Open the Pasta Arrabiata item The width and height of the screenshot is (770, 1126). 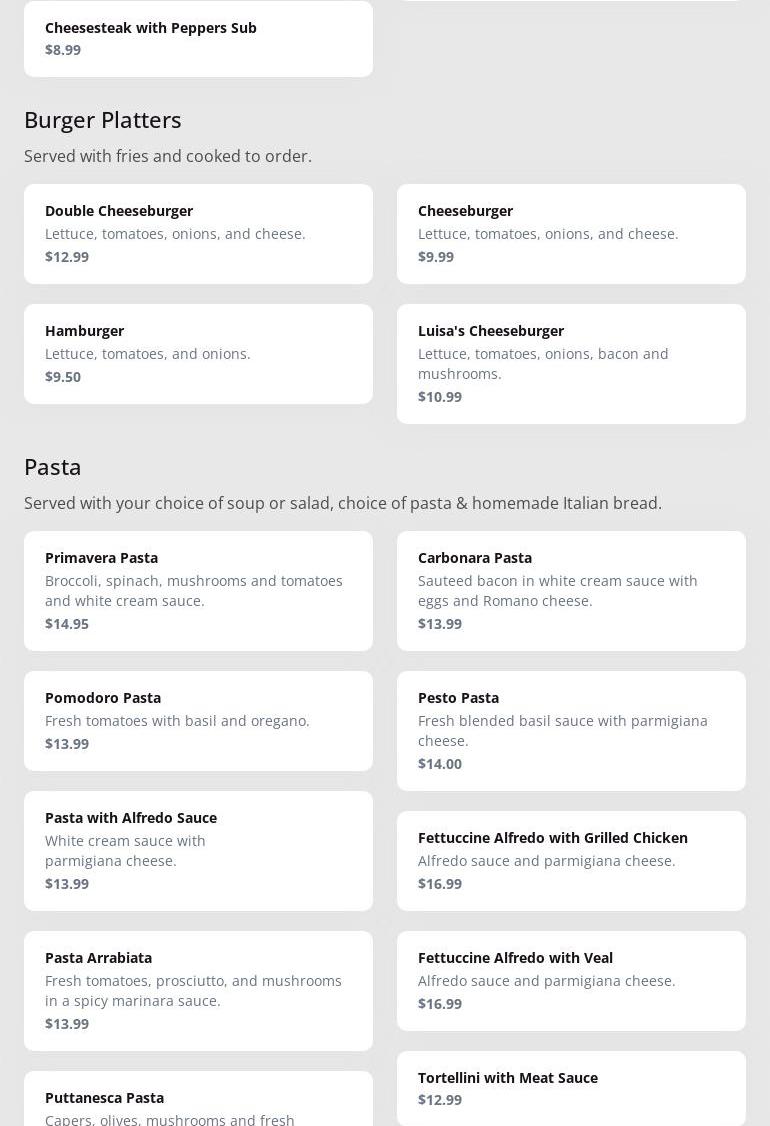198,990
